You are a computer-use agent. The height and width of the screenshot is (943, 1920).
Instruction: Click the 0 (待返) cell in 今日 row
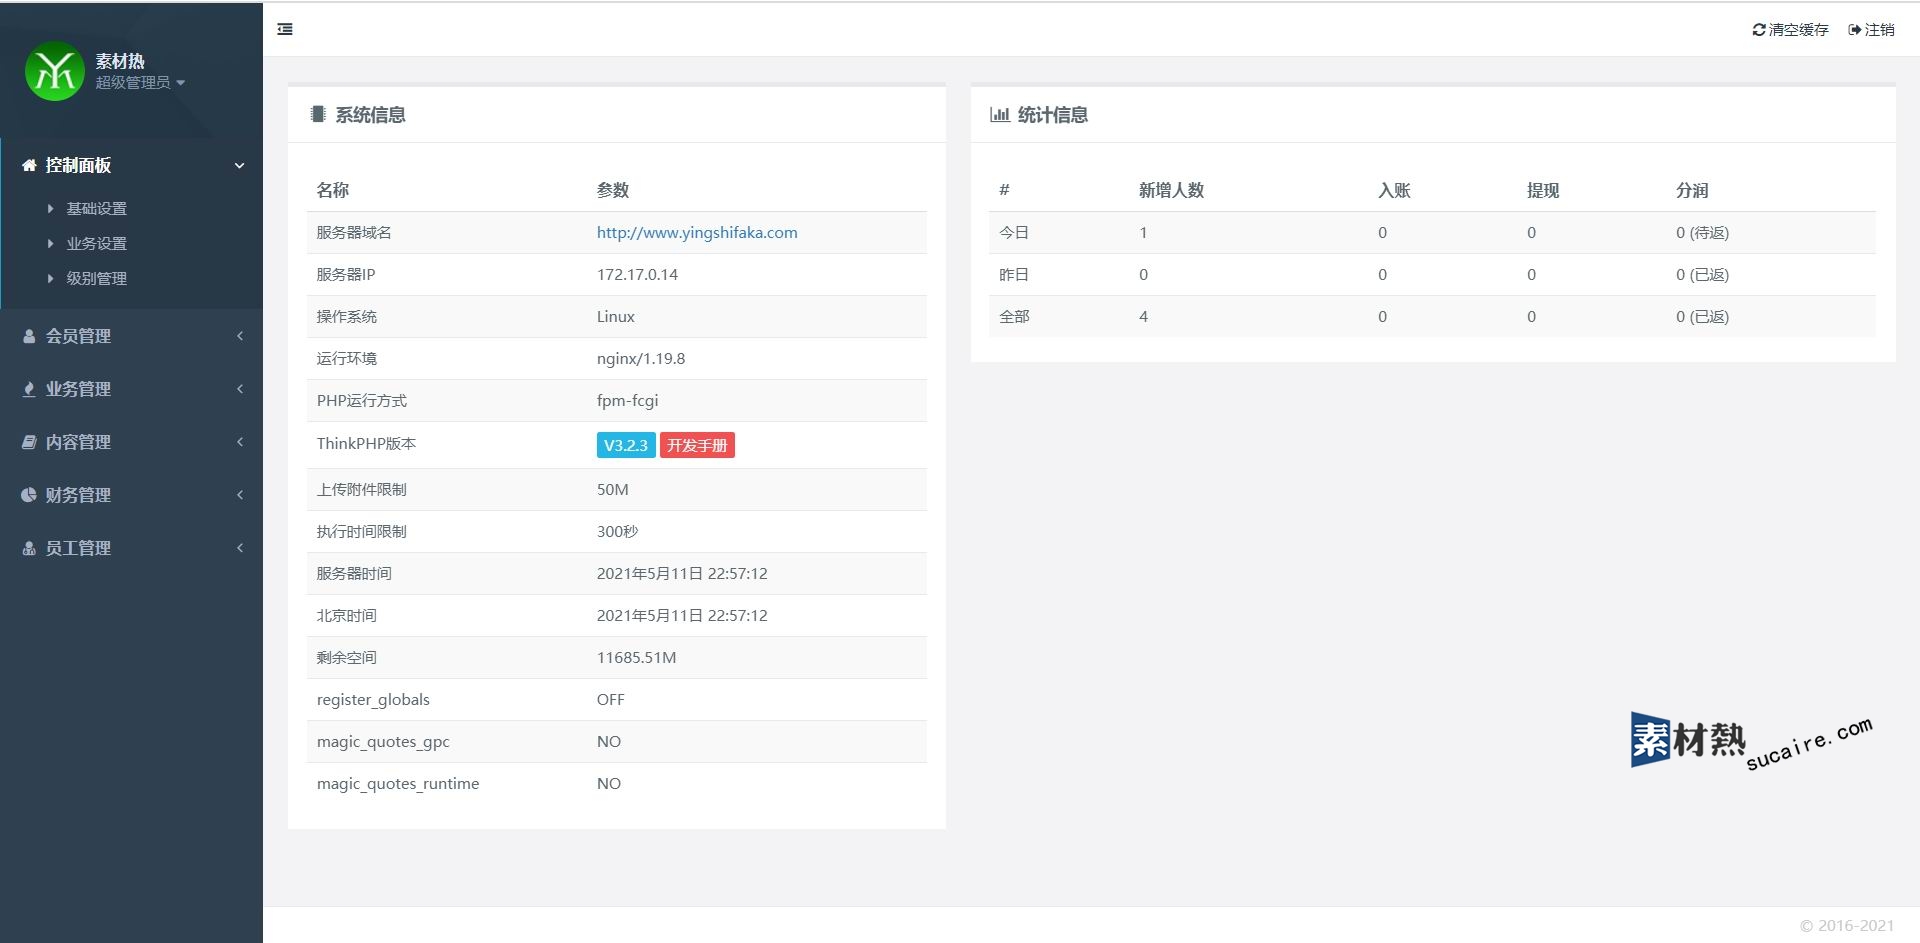(x=1702, y=232)
